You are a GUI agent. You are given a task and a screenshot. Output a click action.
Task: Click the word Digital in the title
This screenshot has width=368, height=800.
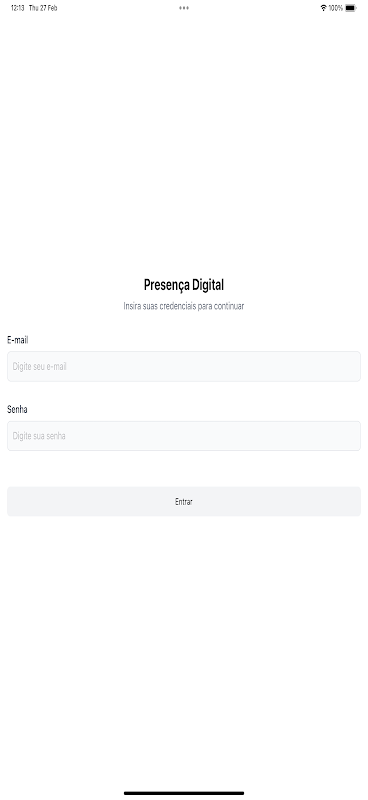pos(205,285)
